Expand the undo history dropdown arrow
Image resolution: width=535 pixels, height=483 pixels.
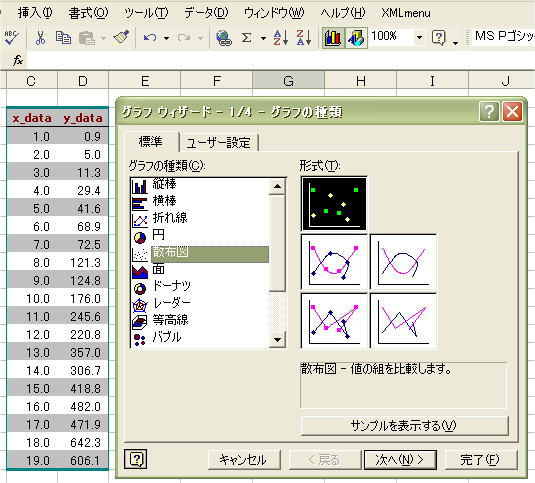point(167,38)
